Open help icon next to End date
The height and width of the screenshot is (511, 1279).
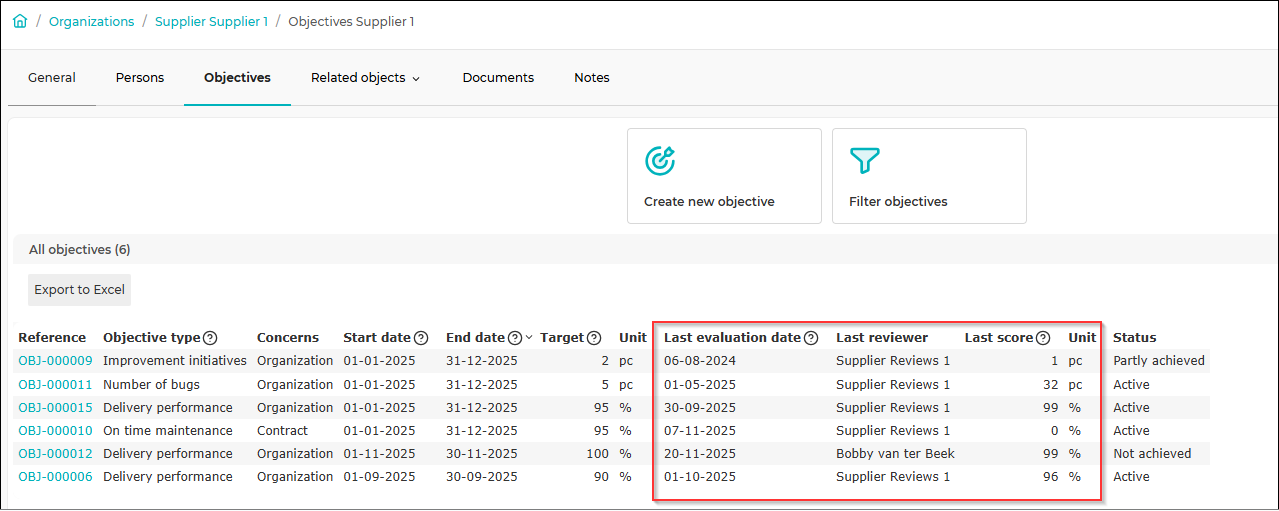(x=515, y=338)
